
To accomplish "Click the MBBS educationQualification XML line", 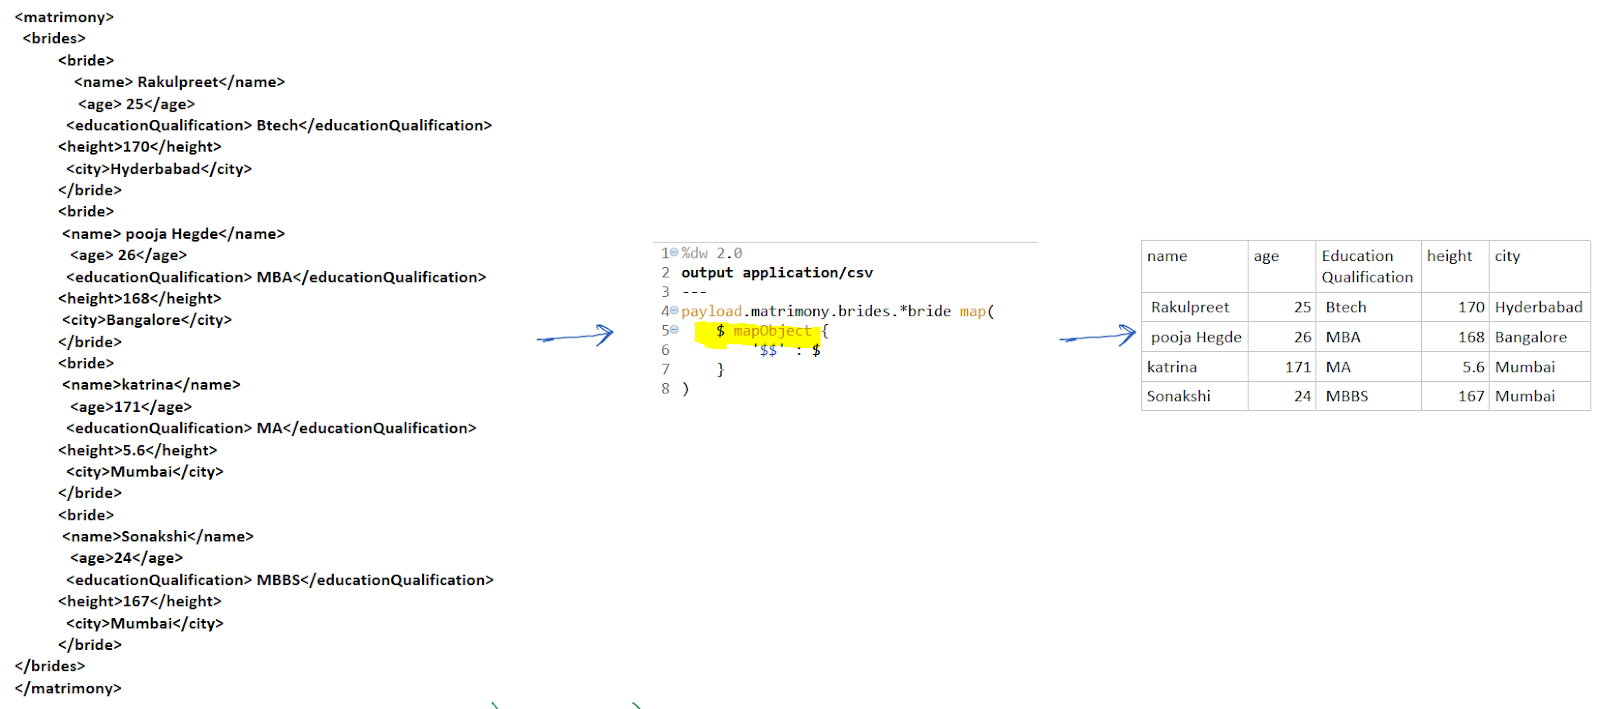I will (x=280, y=580).
